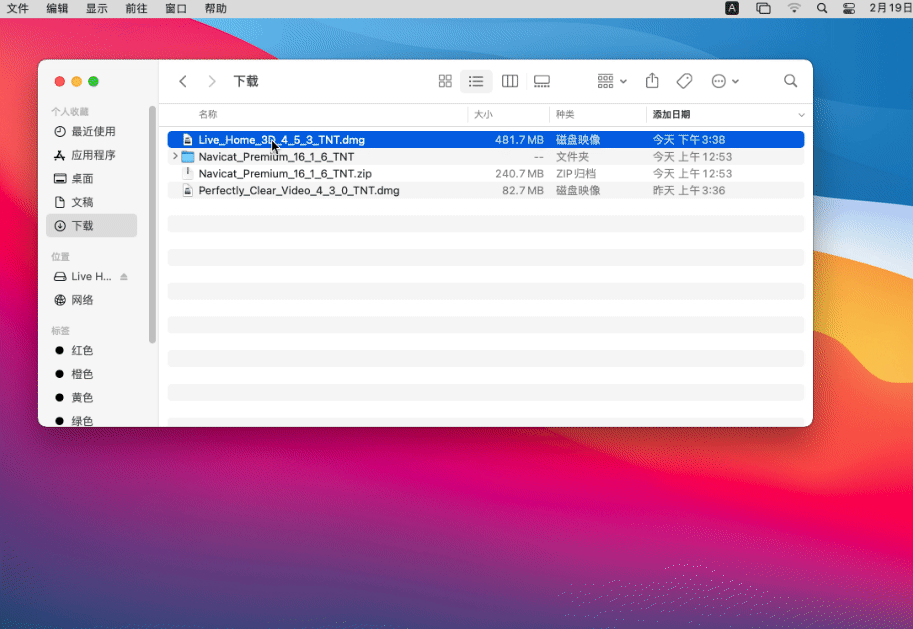Open the Wi-Fi menu bar icon
The height and width of the screenshot is (629, 913).
click(x=794, y=8)
